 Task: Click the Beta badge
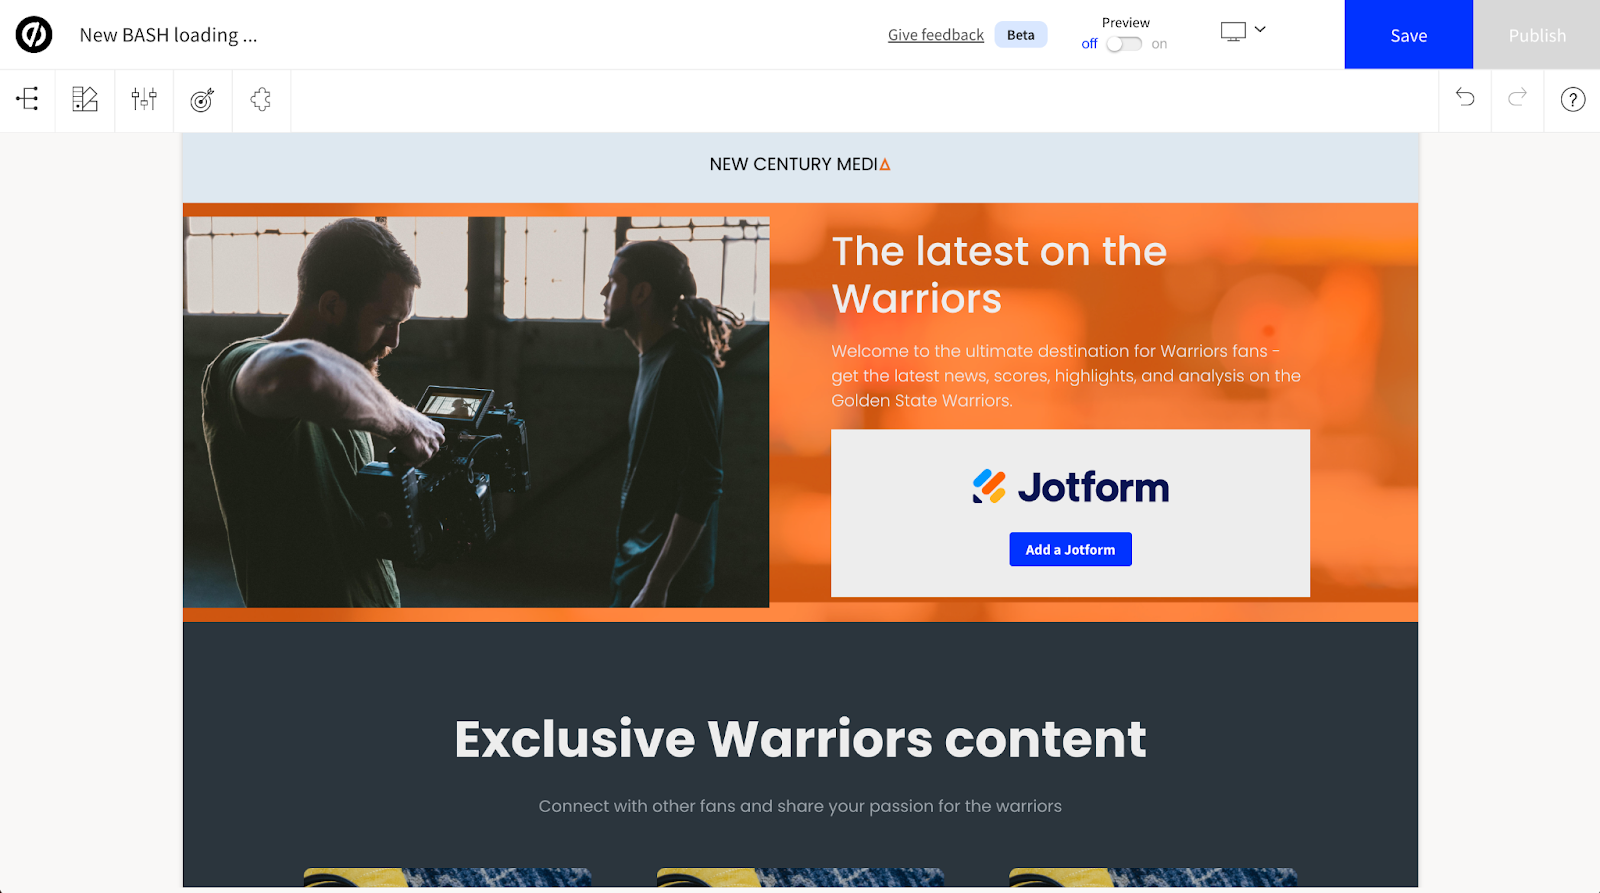[1021, 35]
